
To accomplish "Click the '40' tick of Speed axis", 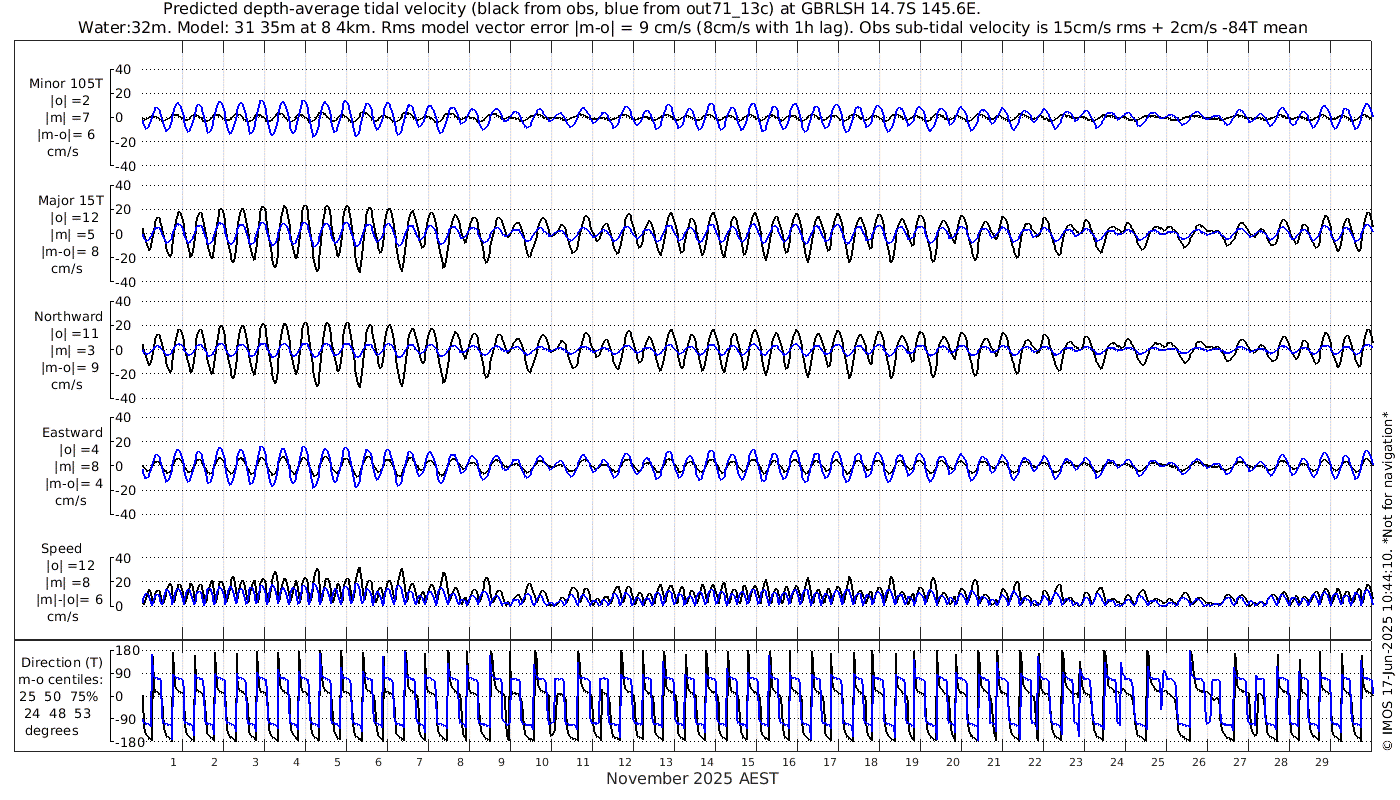I will click(x=125, y=558).
